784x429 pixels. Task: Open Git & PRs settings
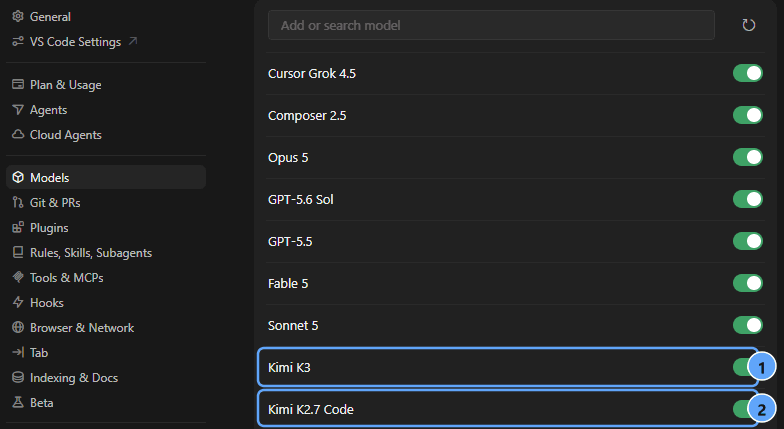point(106,202)
